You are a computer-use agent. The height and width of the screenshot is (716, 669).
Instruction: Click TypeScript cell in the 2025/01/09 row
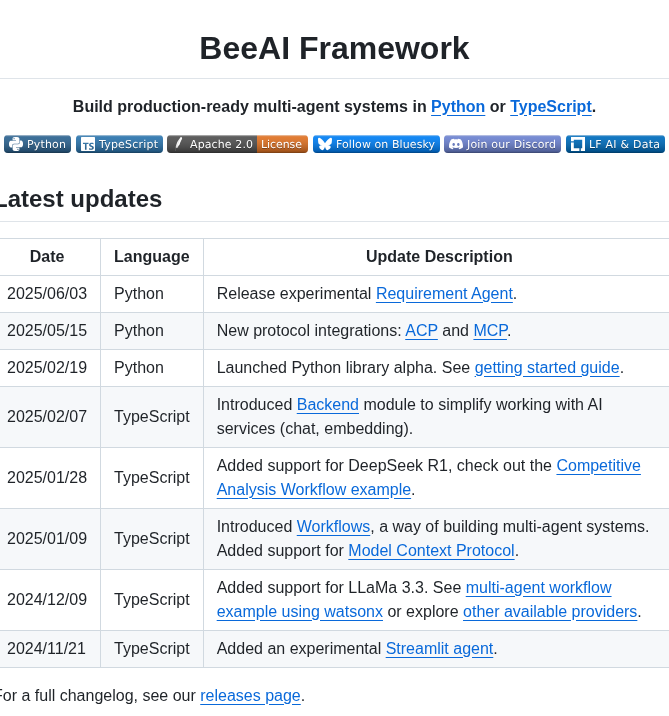(x=152, y=539)
